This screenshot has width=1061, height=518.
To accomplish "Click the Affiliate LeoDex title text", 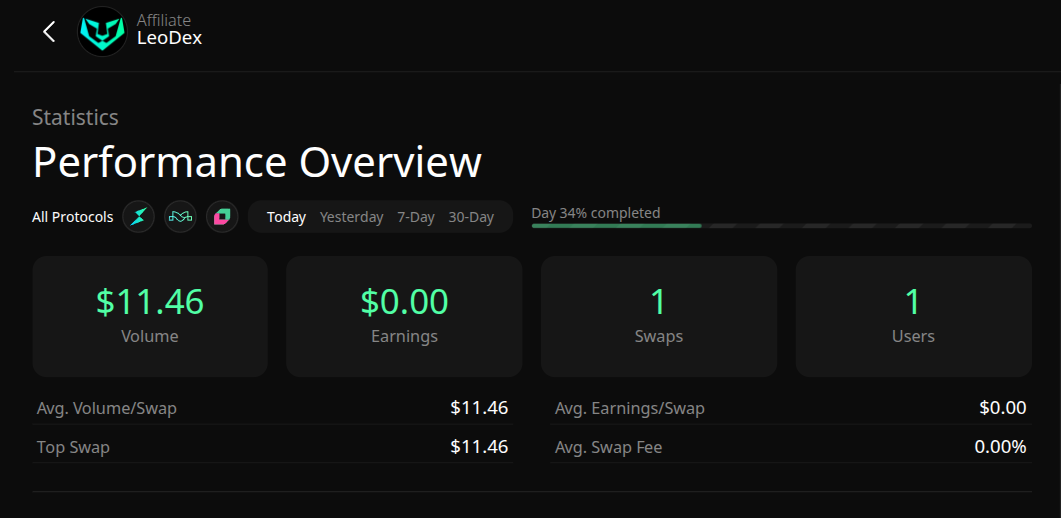I will click(169, 31).
